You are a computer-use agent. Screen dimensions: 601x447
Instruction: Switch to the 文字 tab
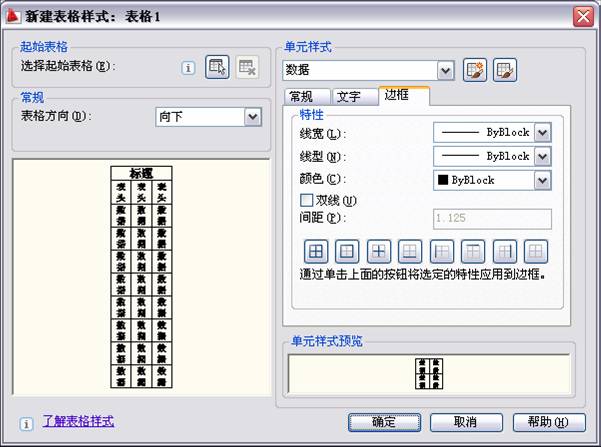click(x=349, y=97)
